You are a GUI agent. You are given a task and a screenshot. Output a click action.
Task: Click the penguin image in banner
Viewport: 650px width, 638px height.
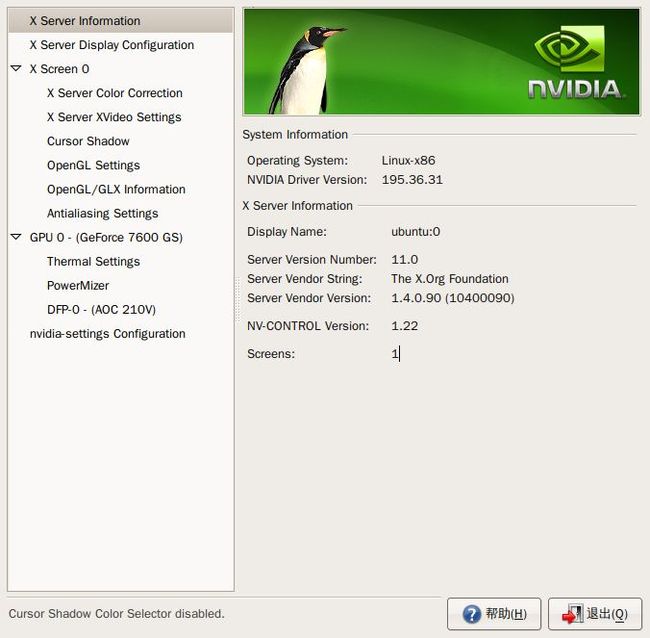pyautogui.click(x=306, y=70)
